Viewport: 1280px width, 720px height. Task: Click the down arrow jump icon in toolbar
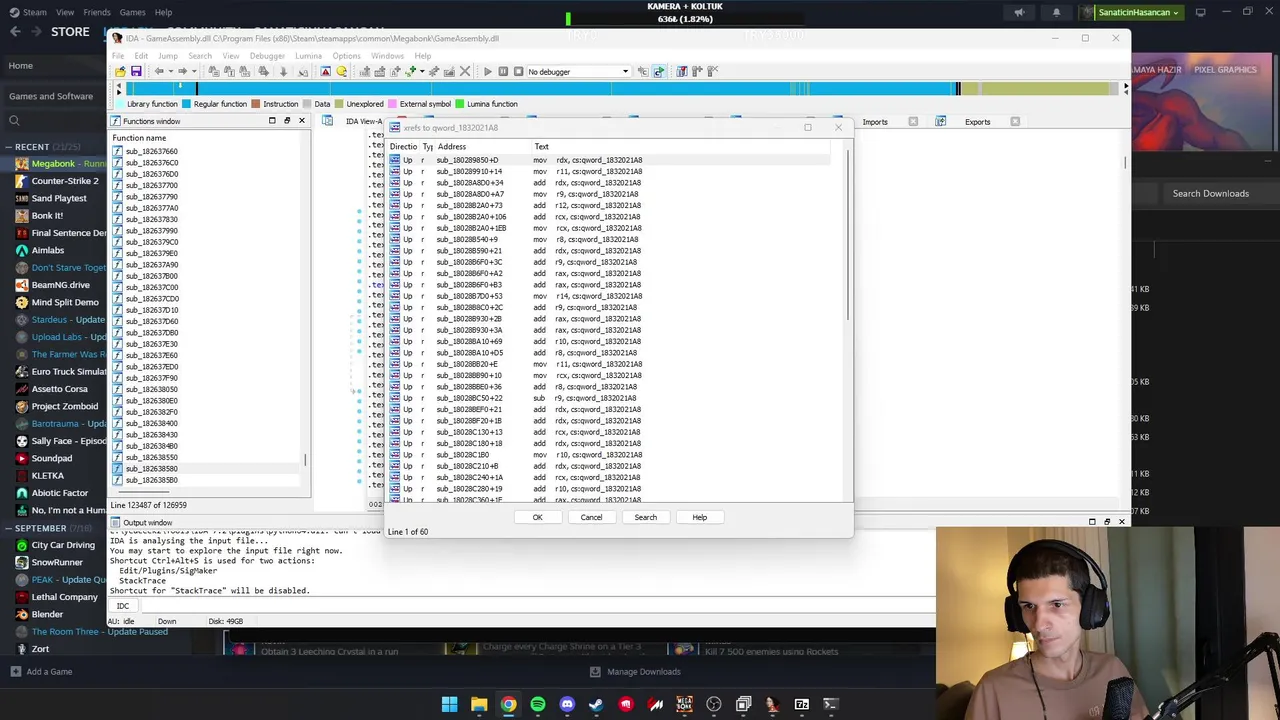tap(283, 71)
